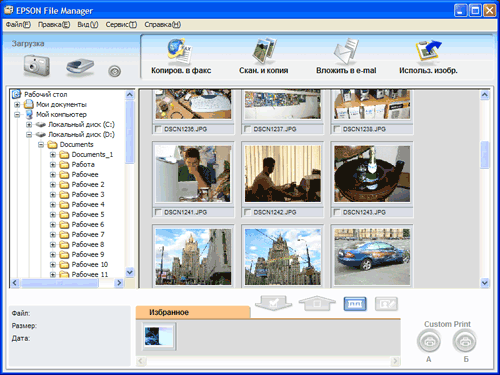Collapse the Мой компьютер node
This screenshot has width=500, height=375.
point(17,115)
